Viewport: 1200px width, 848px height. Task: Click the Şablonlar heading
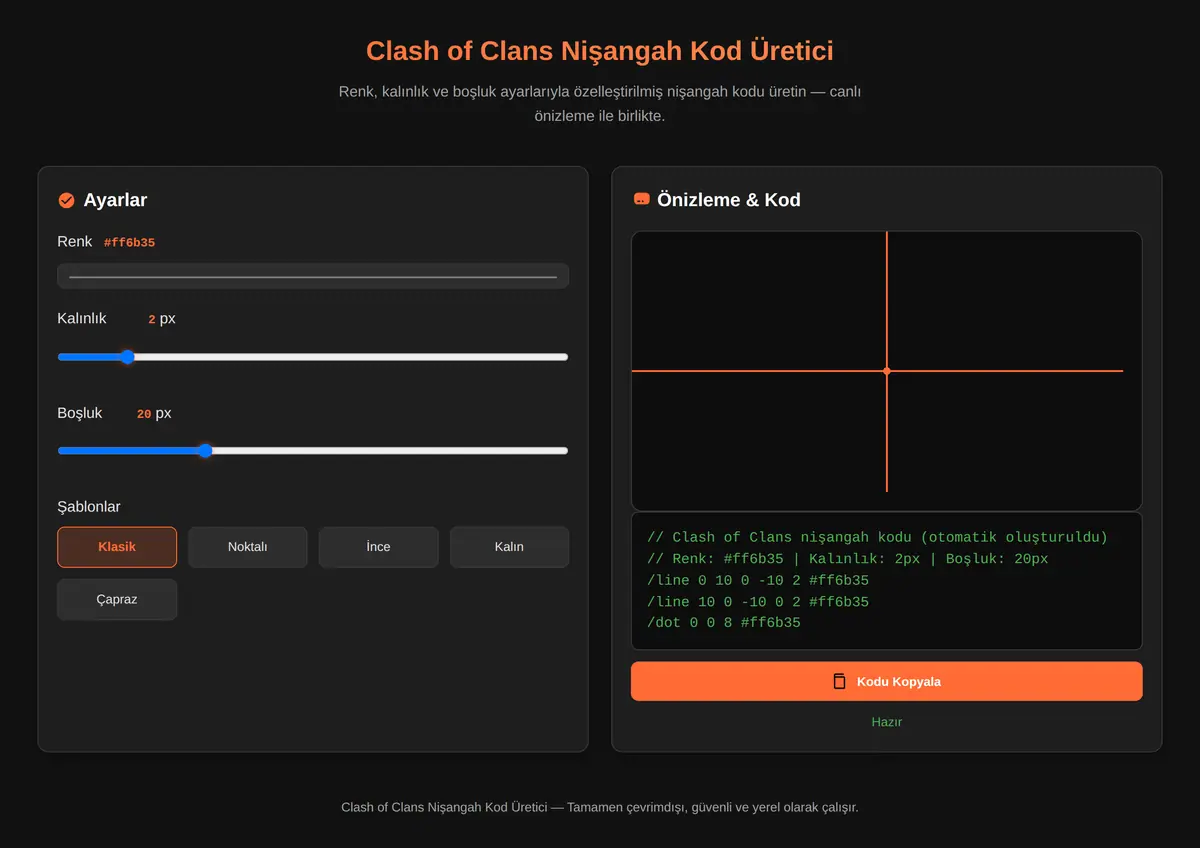(89, 507)
